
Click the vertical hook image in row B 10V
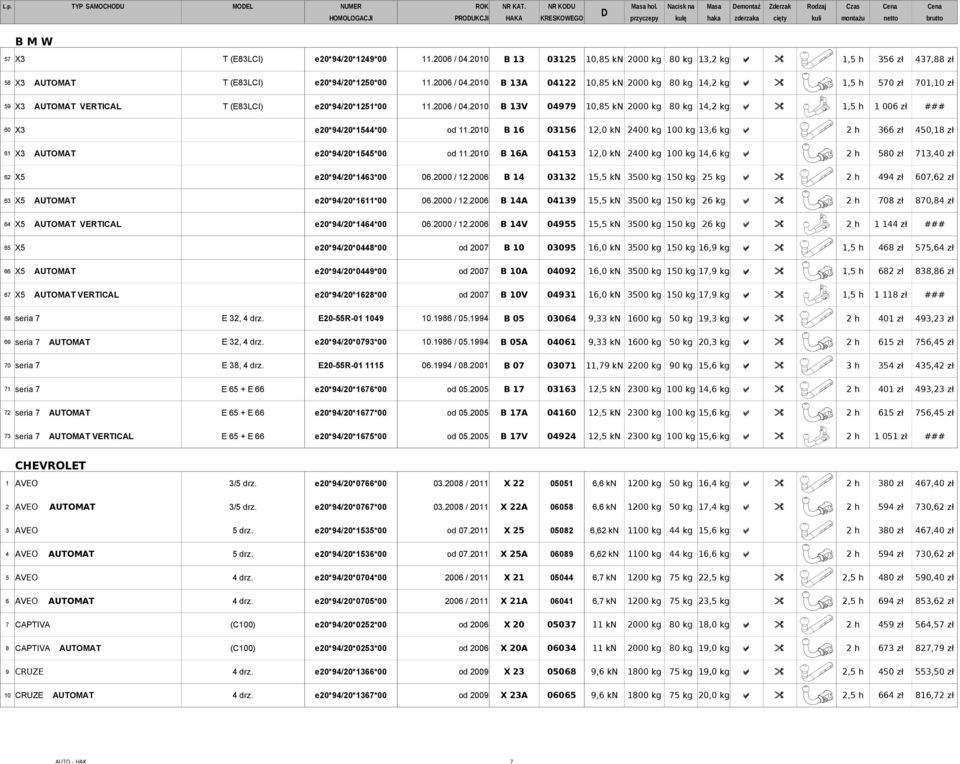pyautogui.click(x=816, y=295)
